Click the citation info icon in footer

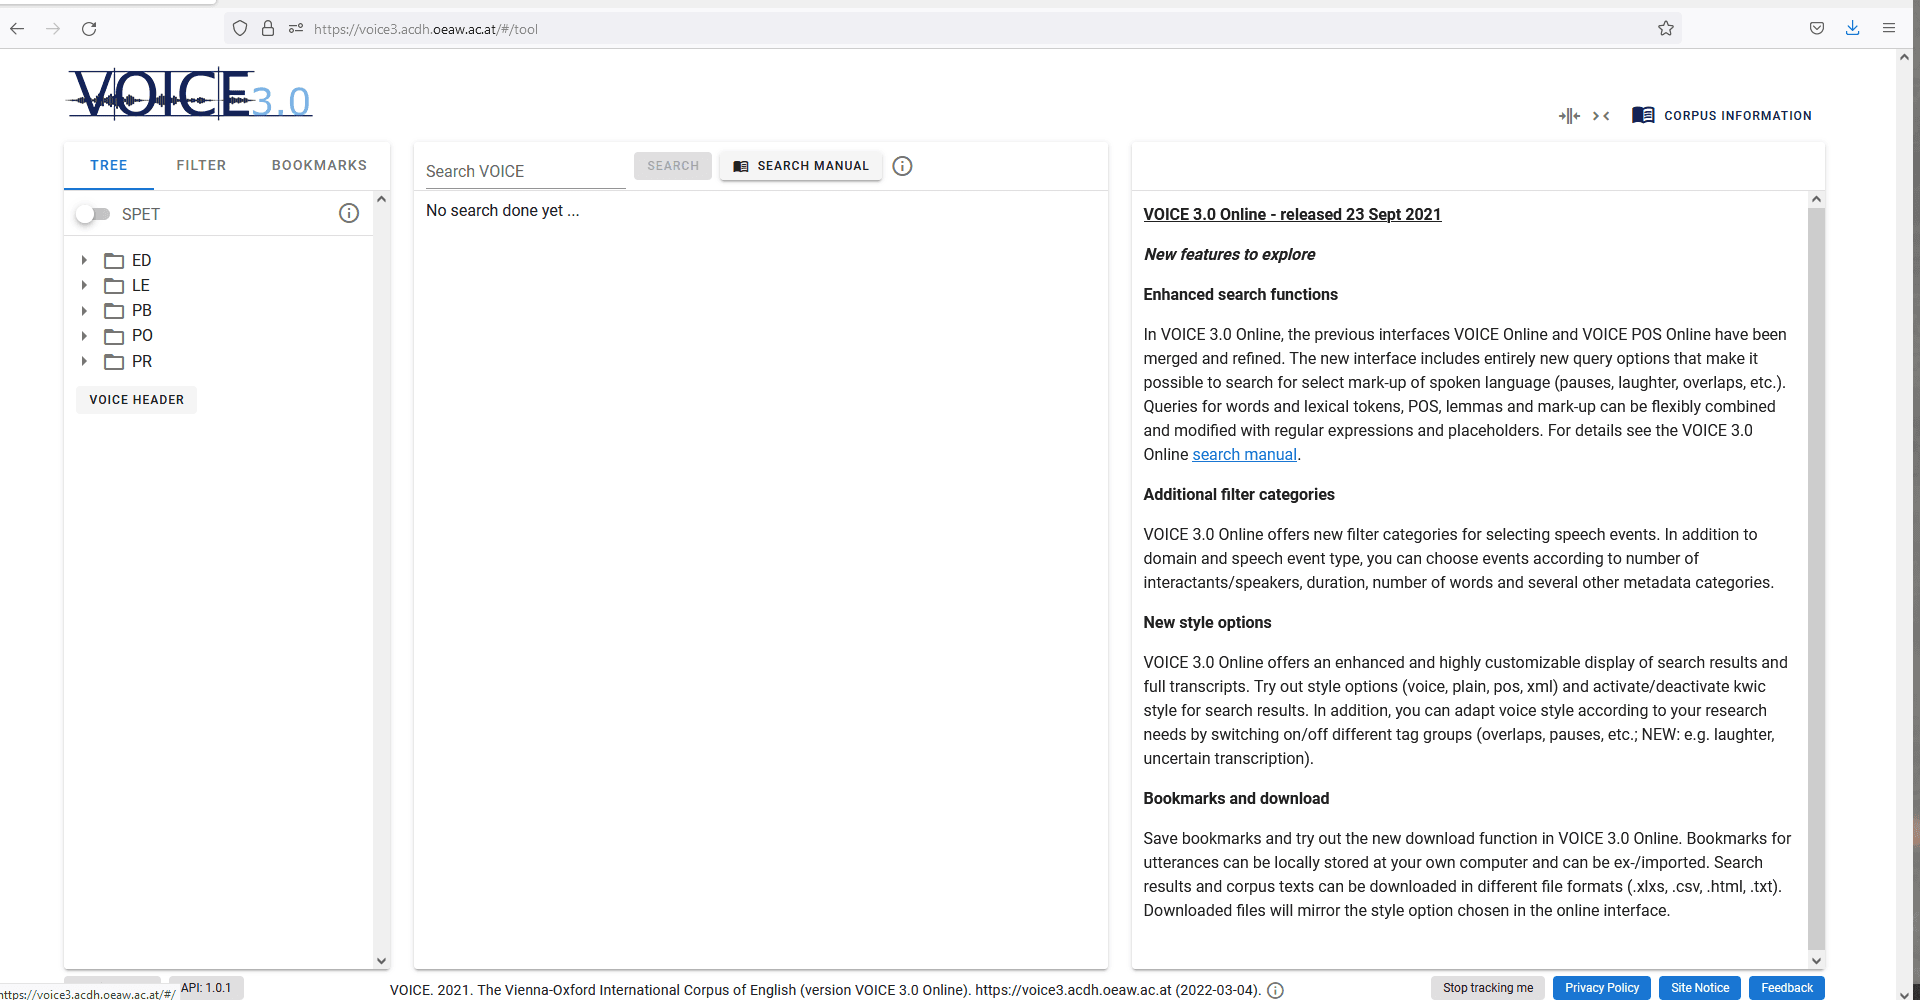[x=1275, y=990]
